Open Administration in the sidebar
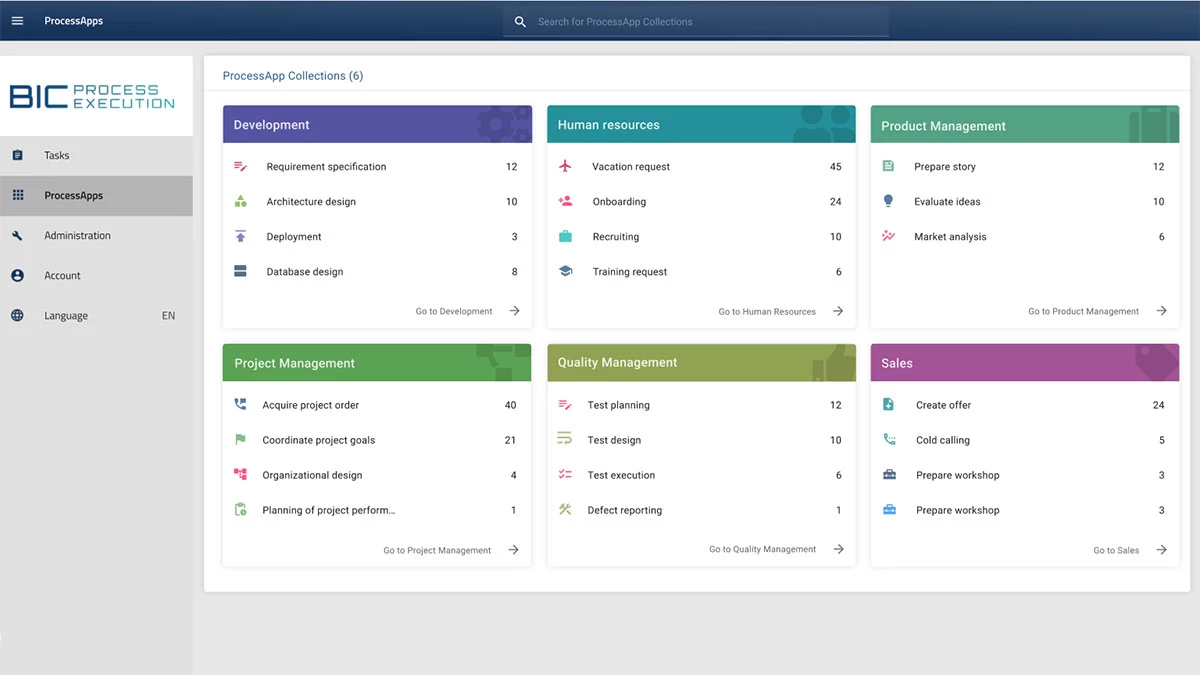1200x675 pixels. pyautogui.click(x=96, y=235)
